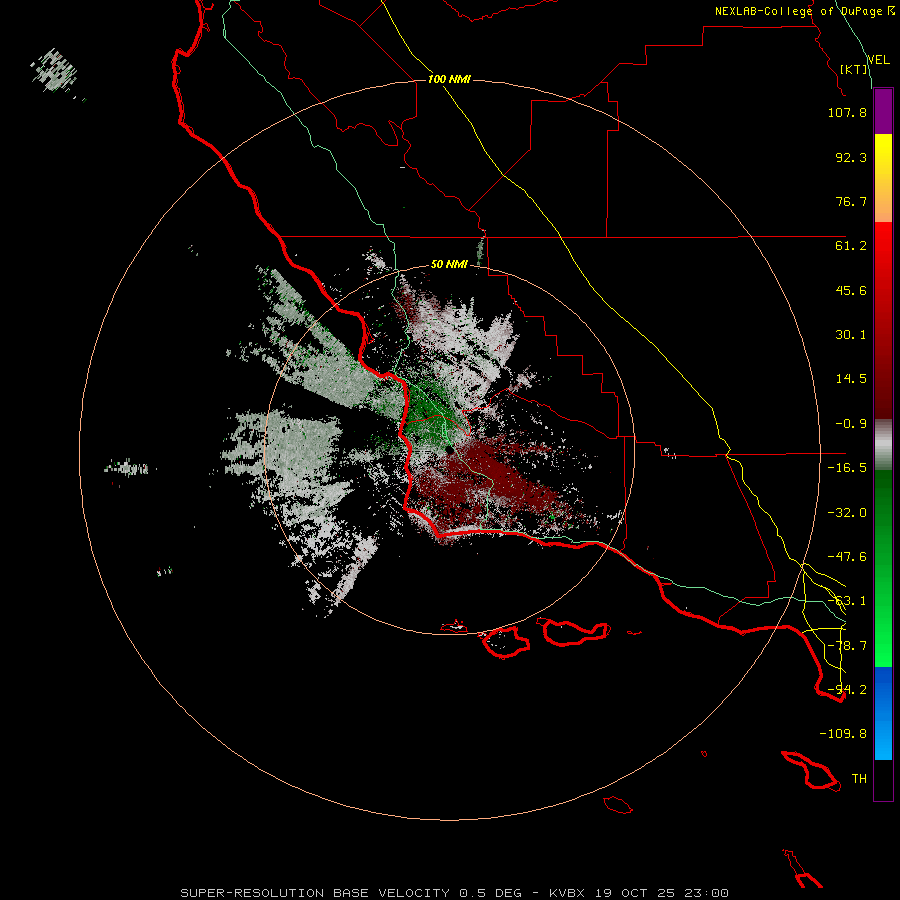Select the -32.0 scale value
Screen dimensions: 900x900
(847, 513)
